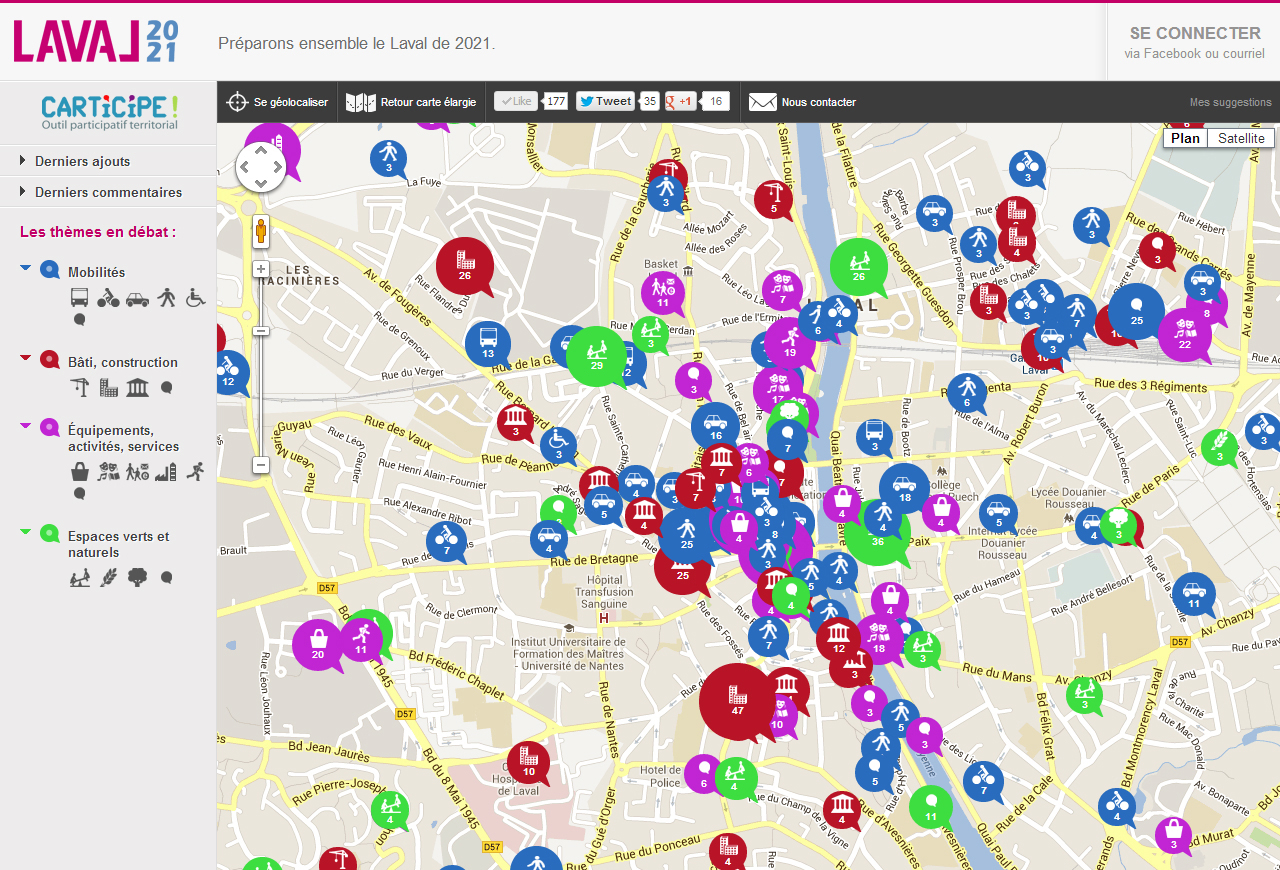Click the map zoom in plus button
The width and height of the screenshot is (1280, 870).
pyautogui.click(x=261, y=269)
